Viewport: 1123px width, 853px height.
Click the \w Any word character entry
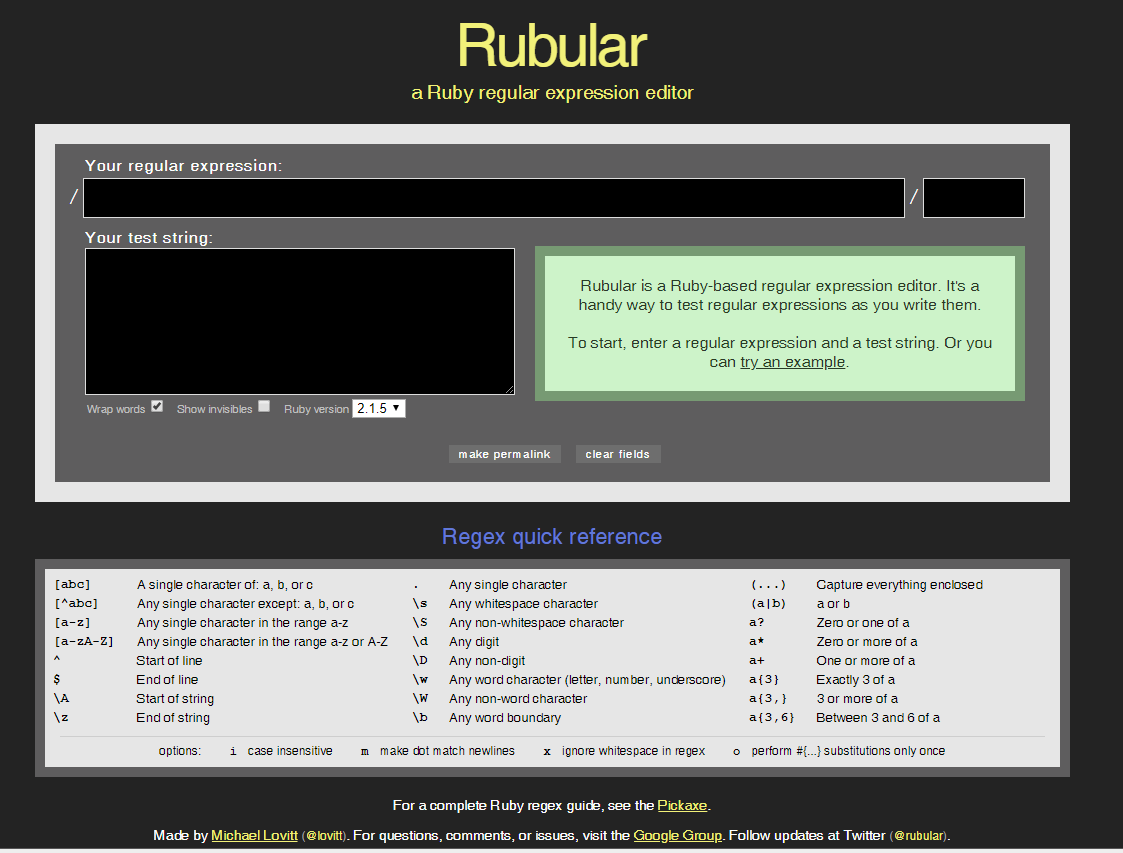click(569, 680)
